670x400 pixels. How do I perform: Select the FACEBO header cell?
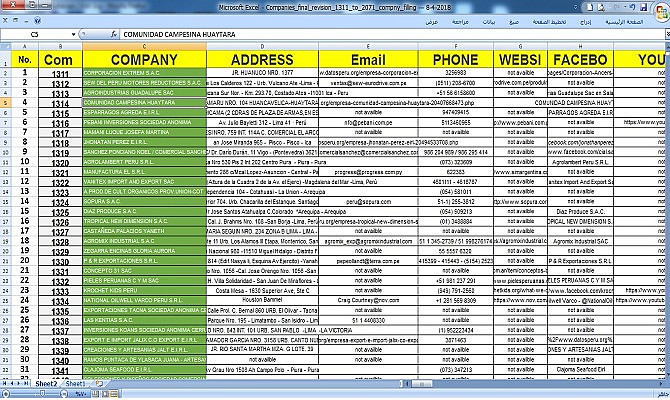(x=580, y=59)
